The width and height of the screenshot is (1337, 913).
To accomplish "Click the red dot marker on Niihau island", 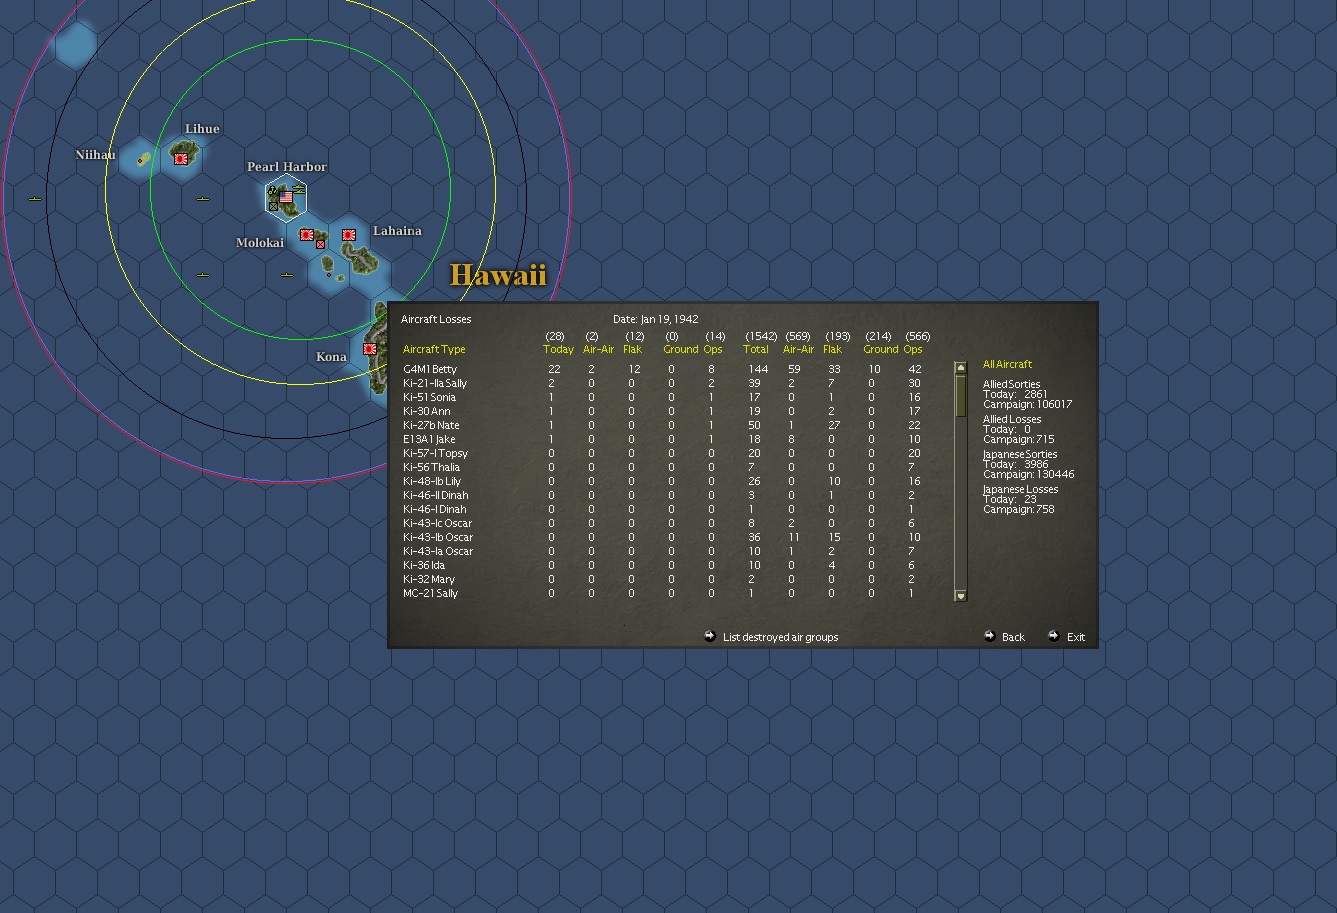I will tap(140, 161).
